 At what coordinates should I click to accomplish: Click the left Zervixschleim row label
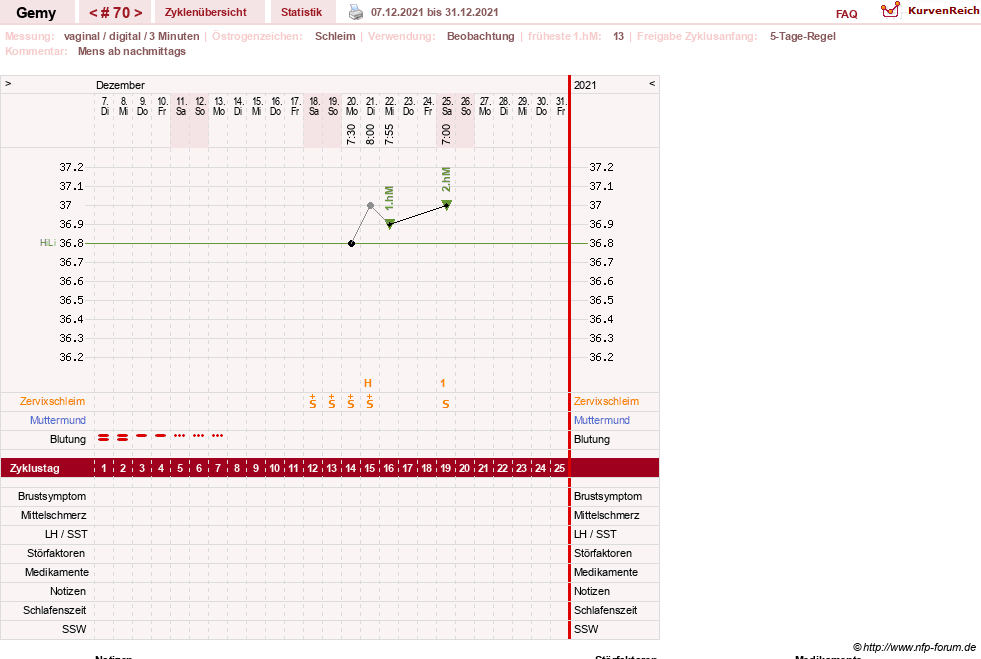click(52, 401)
